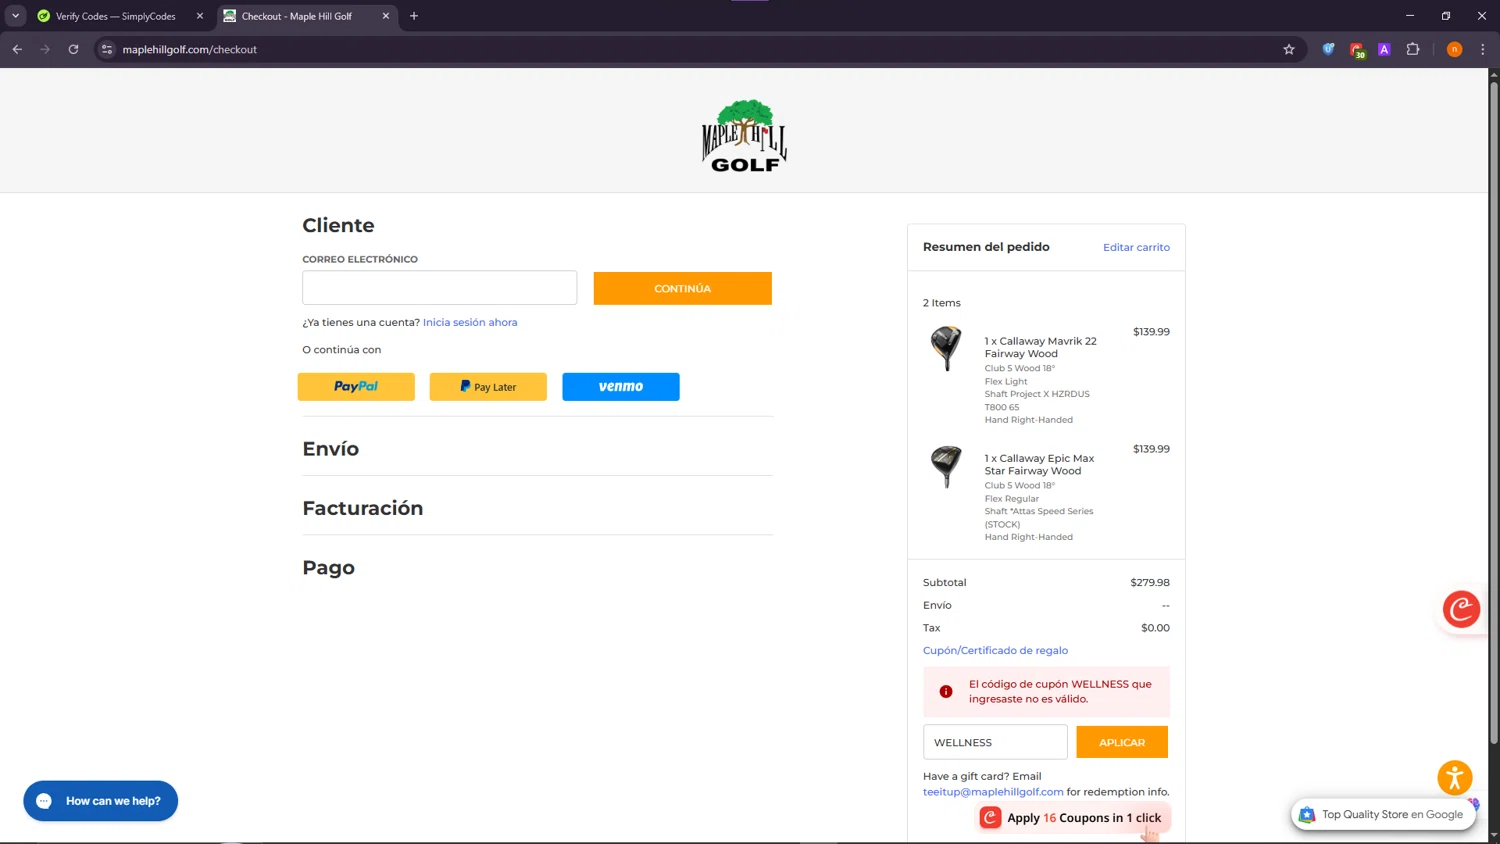Viewport: 1500px width, 844px height.
Task: Check out with the PayPal button
Action: [356, 387]
